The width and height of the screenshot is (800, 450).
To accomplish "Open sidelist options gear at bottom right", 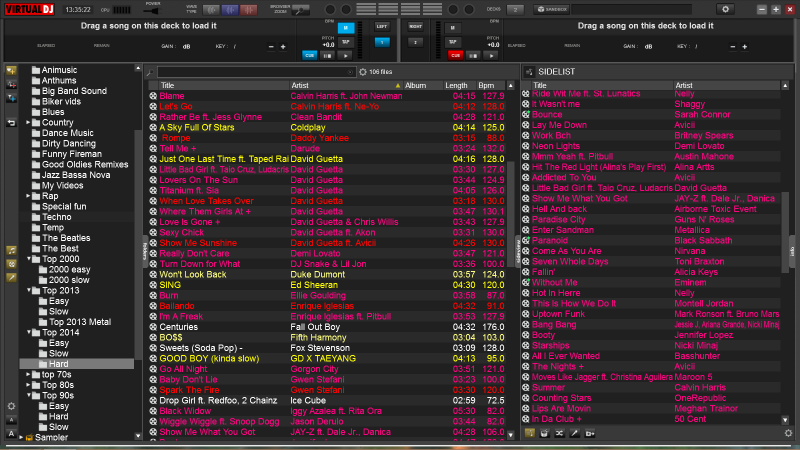I will point(788,433).
